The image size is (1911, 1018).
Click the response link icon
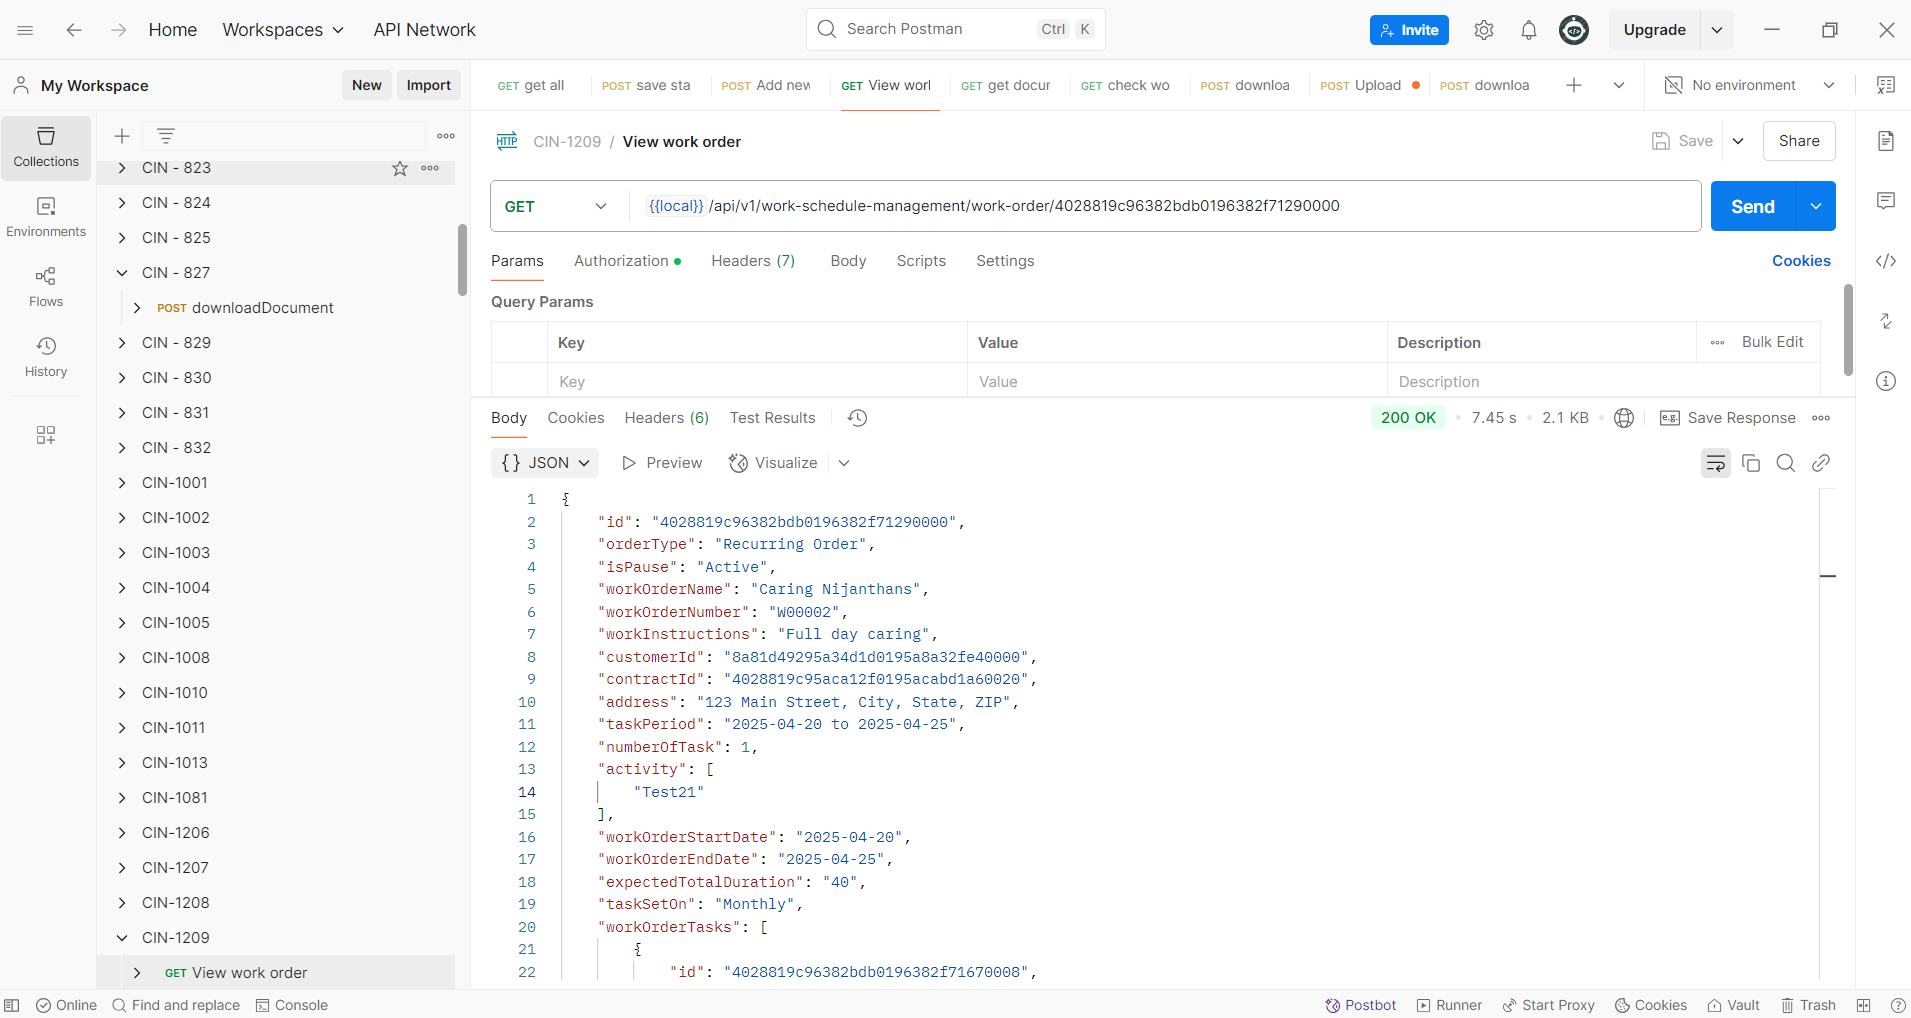click(x=1821, y=463)
